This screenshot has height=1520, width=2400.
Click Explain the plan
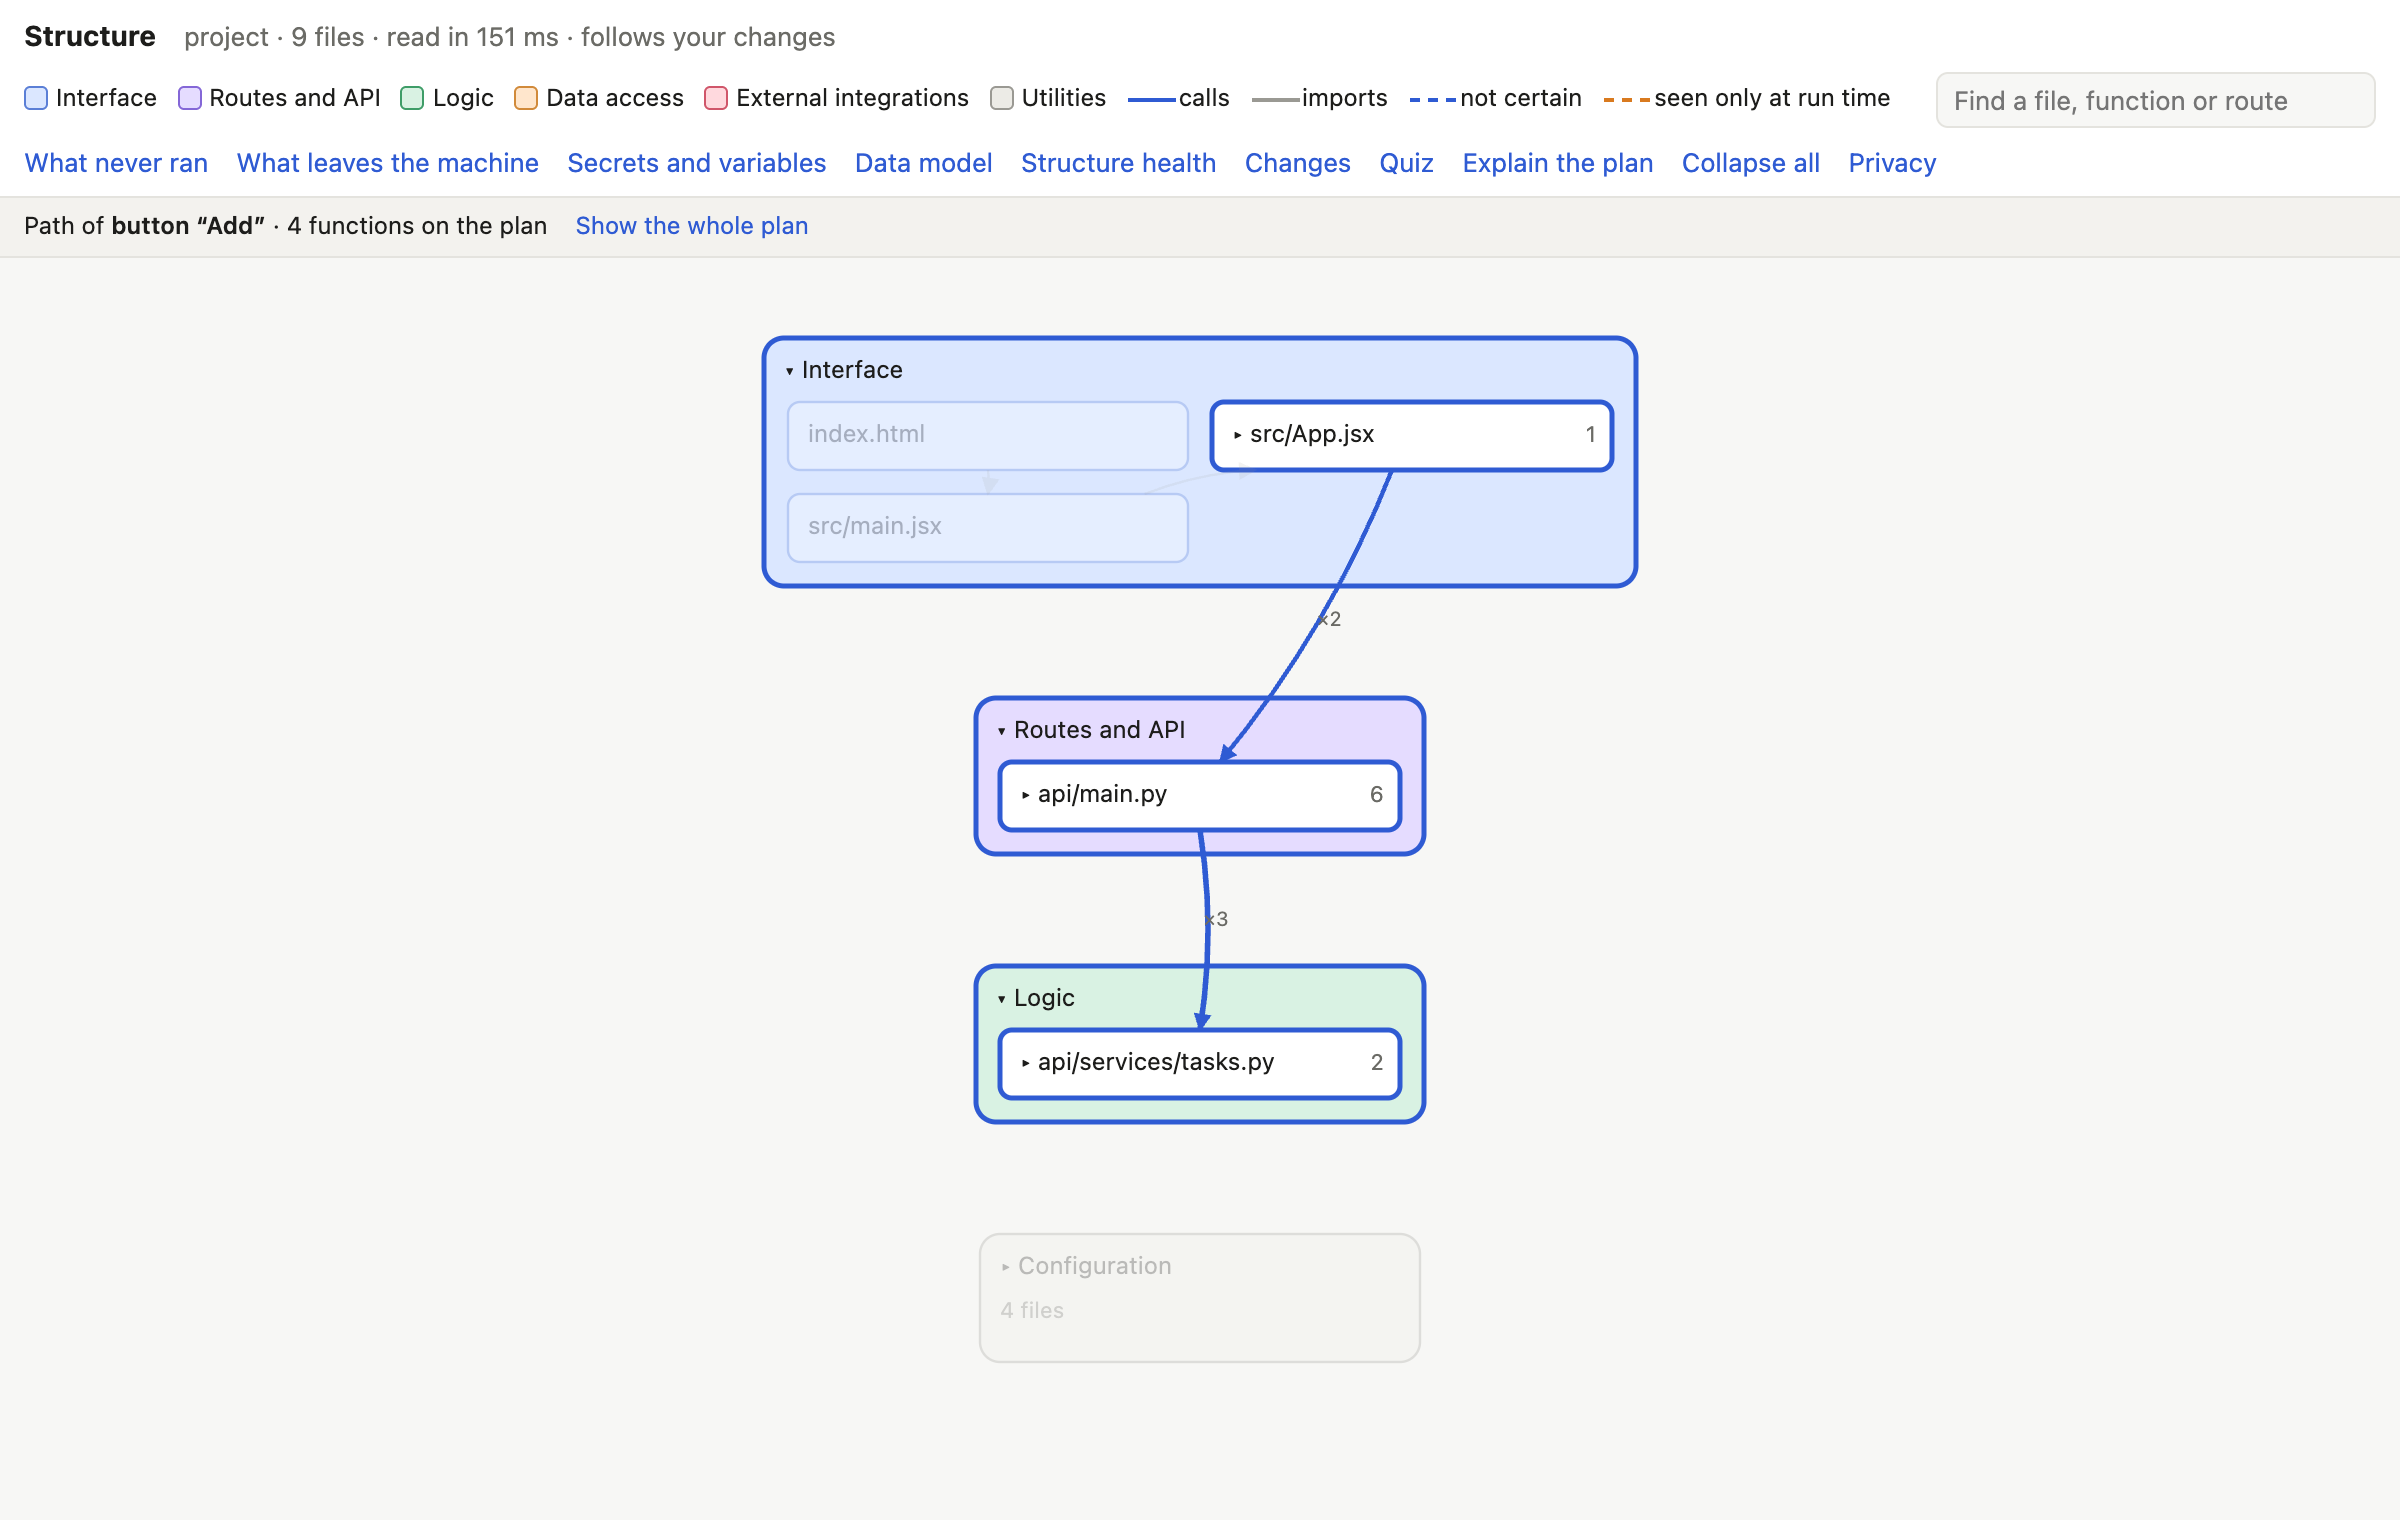pos(1558,163)
